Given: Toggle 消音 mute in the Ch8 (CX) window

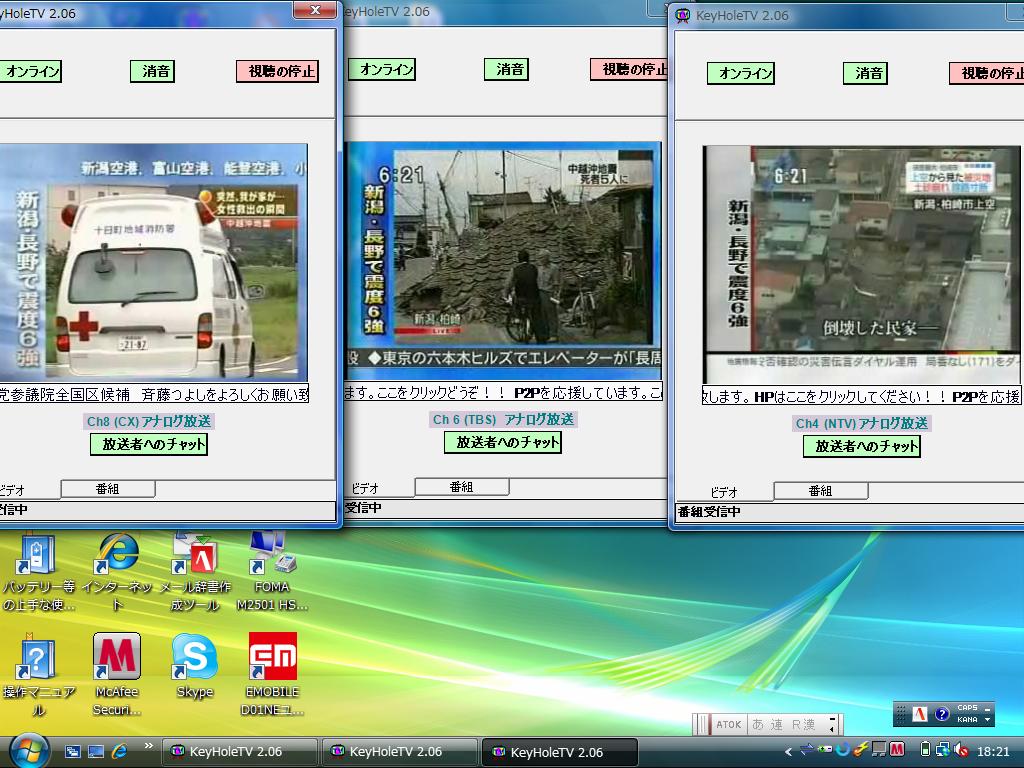Looking at the screenshot, I should pos(153,71).
